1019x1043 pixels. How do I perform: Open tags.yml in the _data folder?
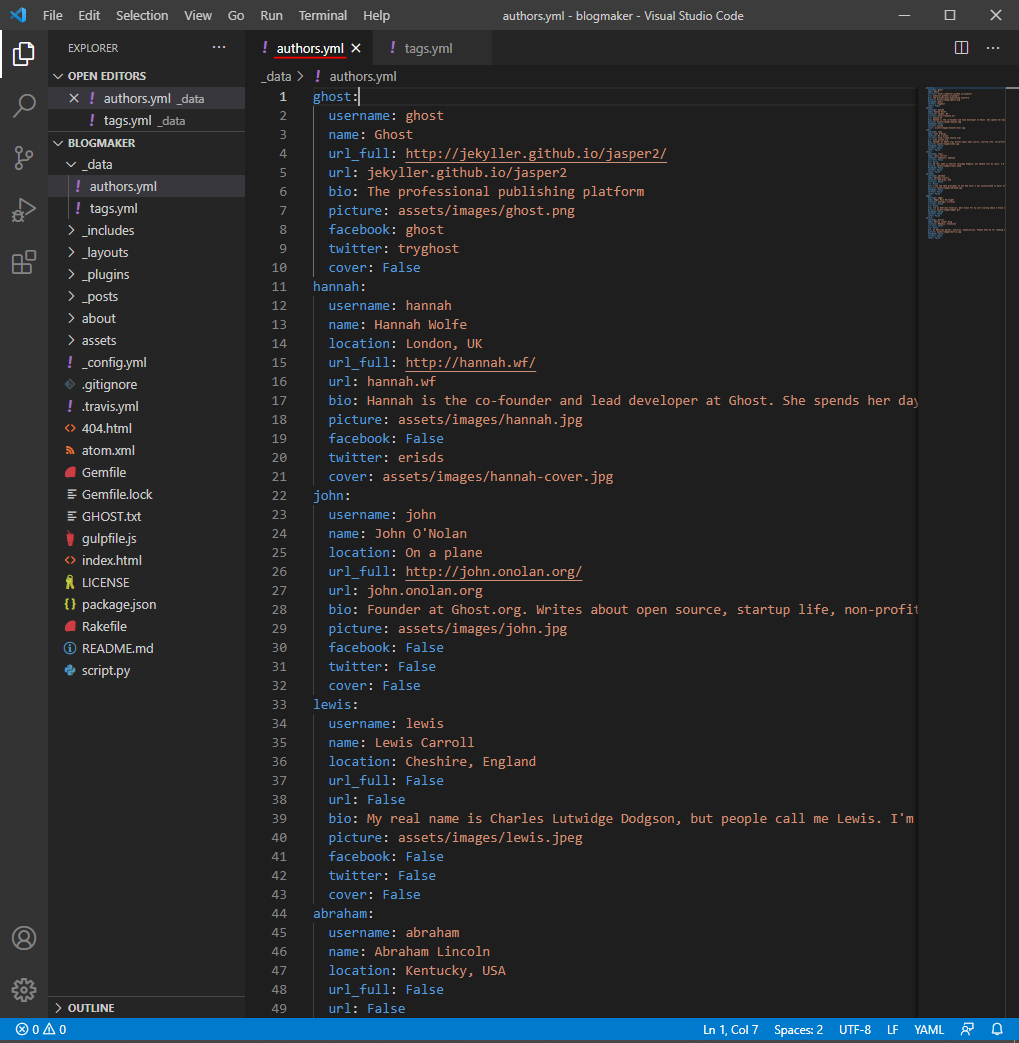pyautogui.click(x=146, y=208)
